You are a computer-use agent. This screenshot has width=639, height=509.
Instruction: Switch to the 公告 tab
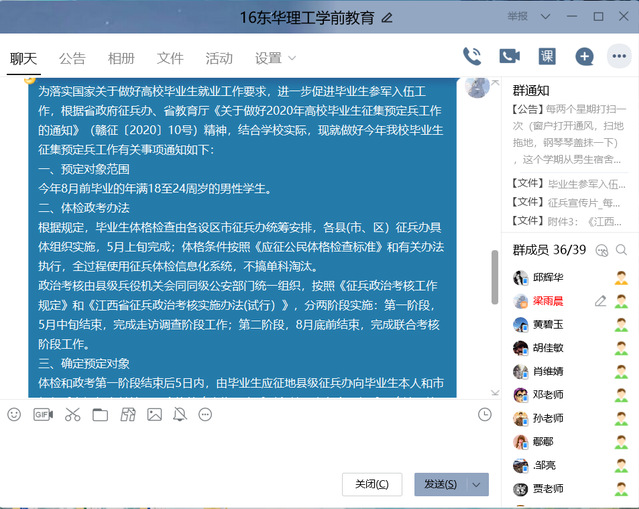pyautogui.click(x=72, y=58)
